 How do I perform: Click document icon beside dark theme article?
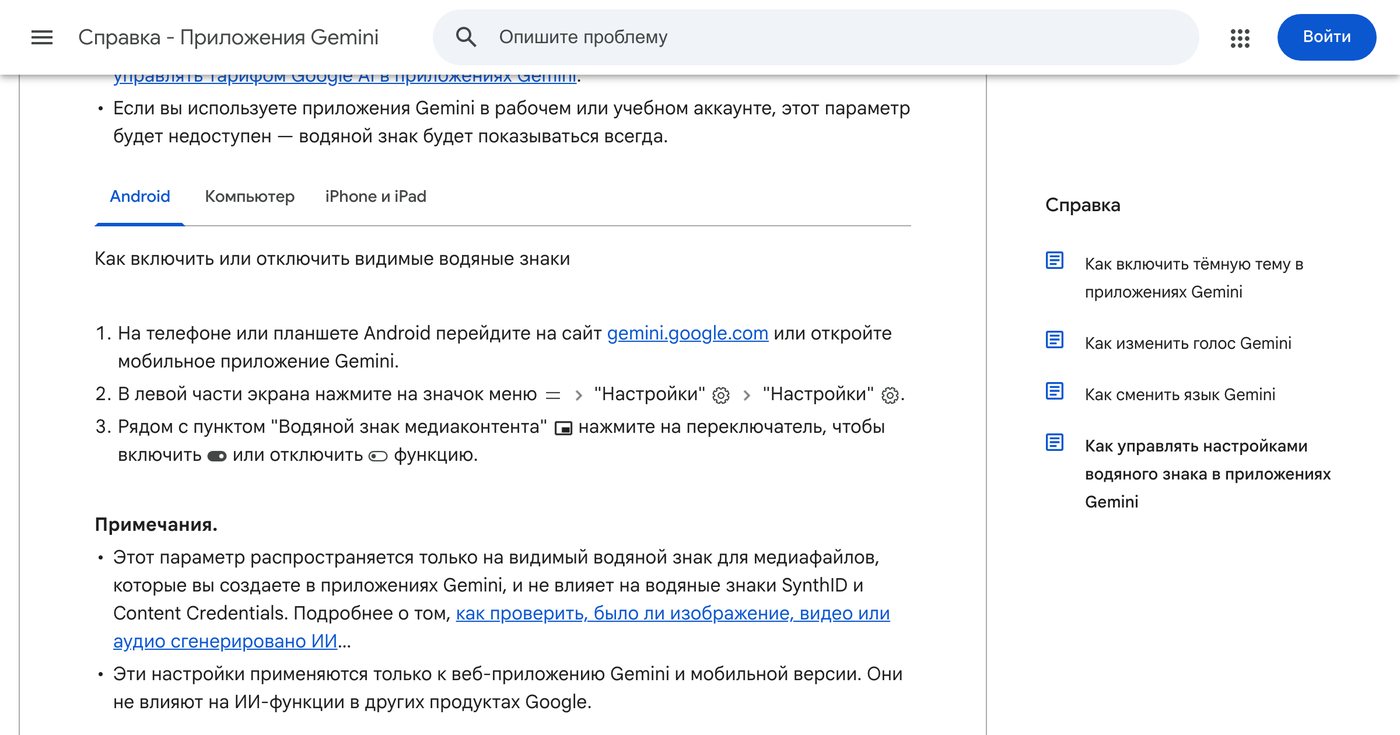pyautogui.click(x=1055, y=261)
